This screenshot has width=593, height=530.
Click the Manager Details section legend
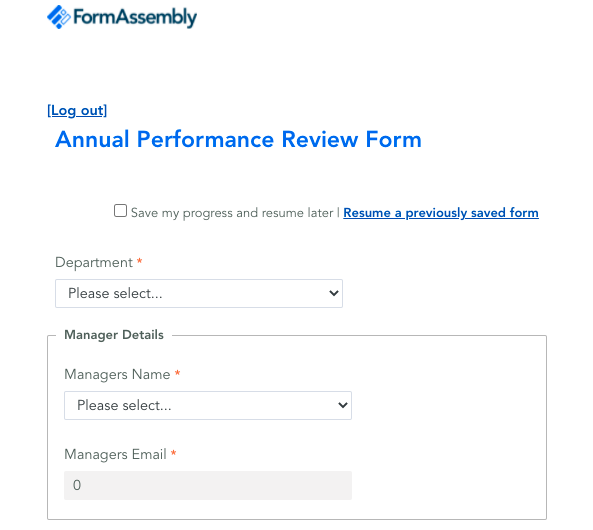point(114,335)
